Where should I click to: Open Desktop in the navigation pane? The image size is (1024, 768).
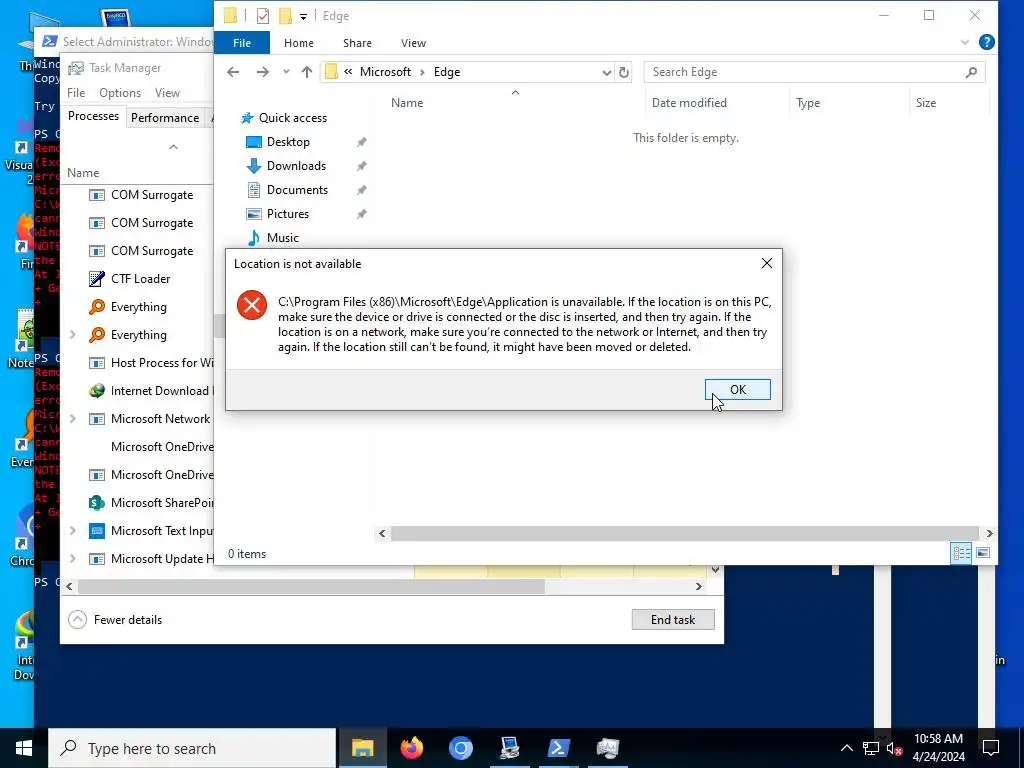click(288, 142)
